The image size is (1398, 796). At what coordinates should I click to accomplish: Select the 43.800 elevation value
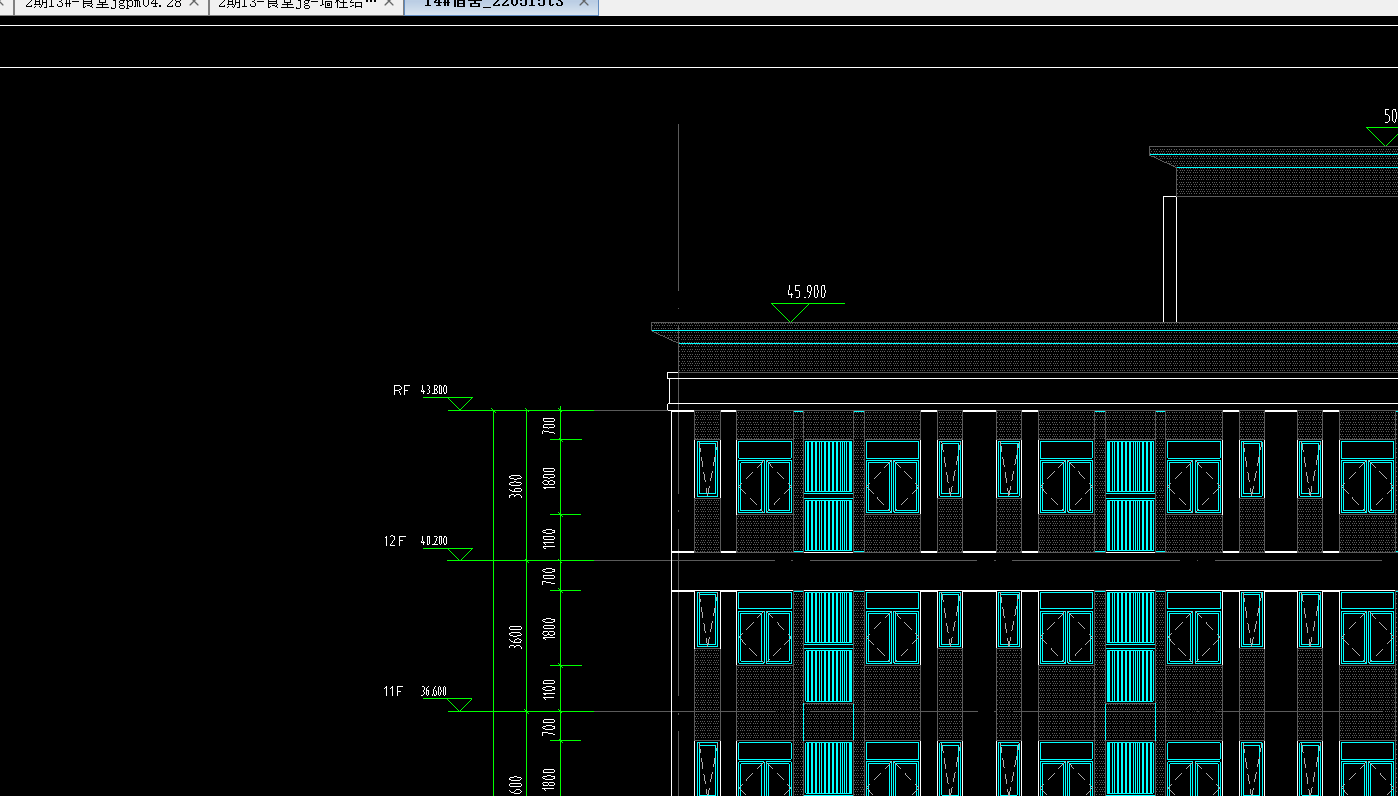[433, 390]
